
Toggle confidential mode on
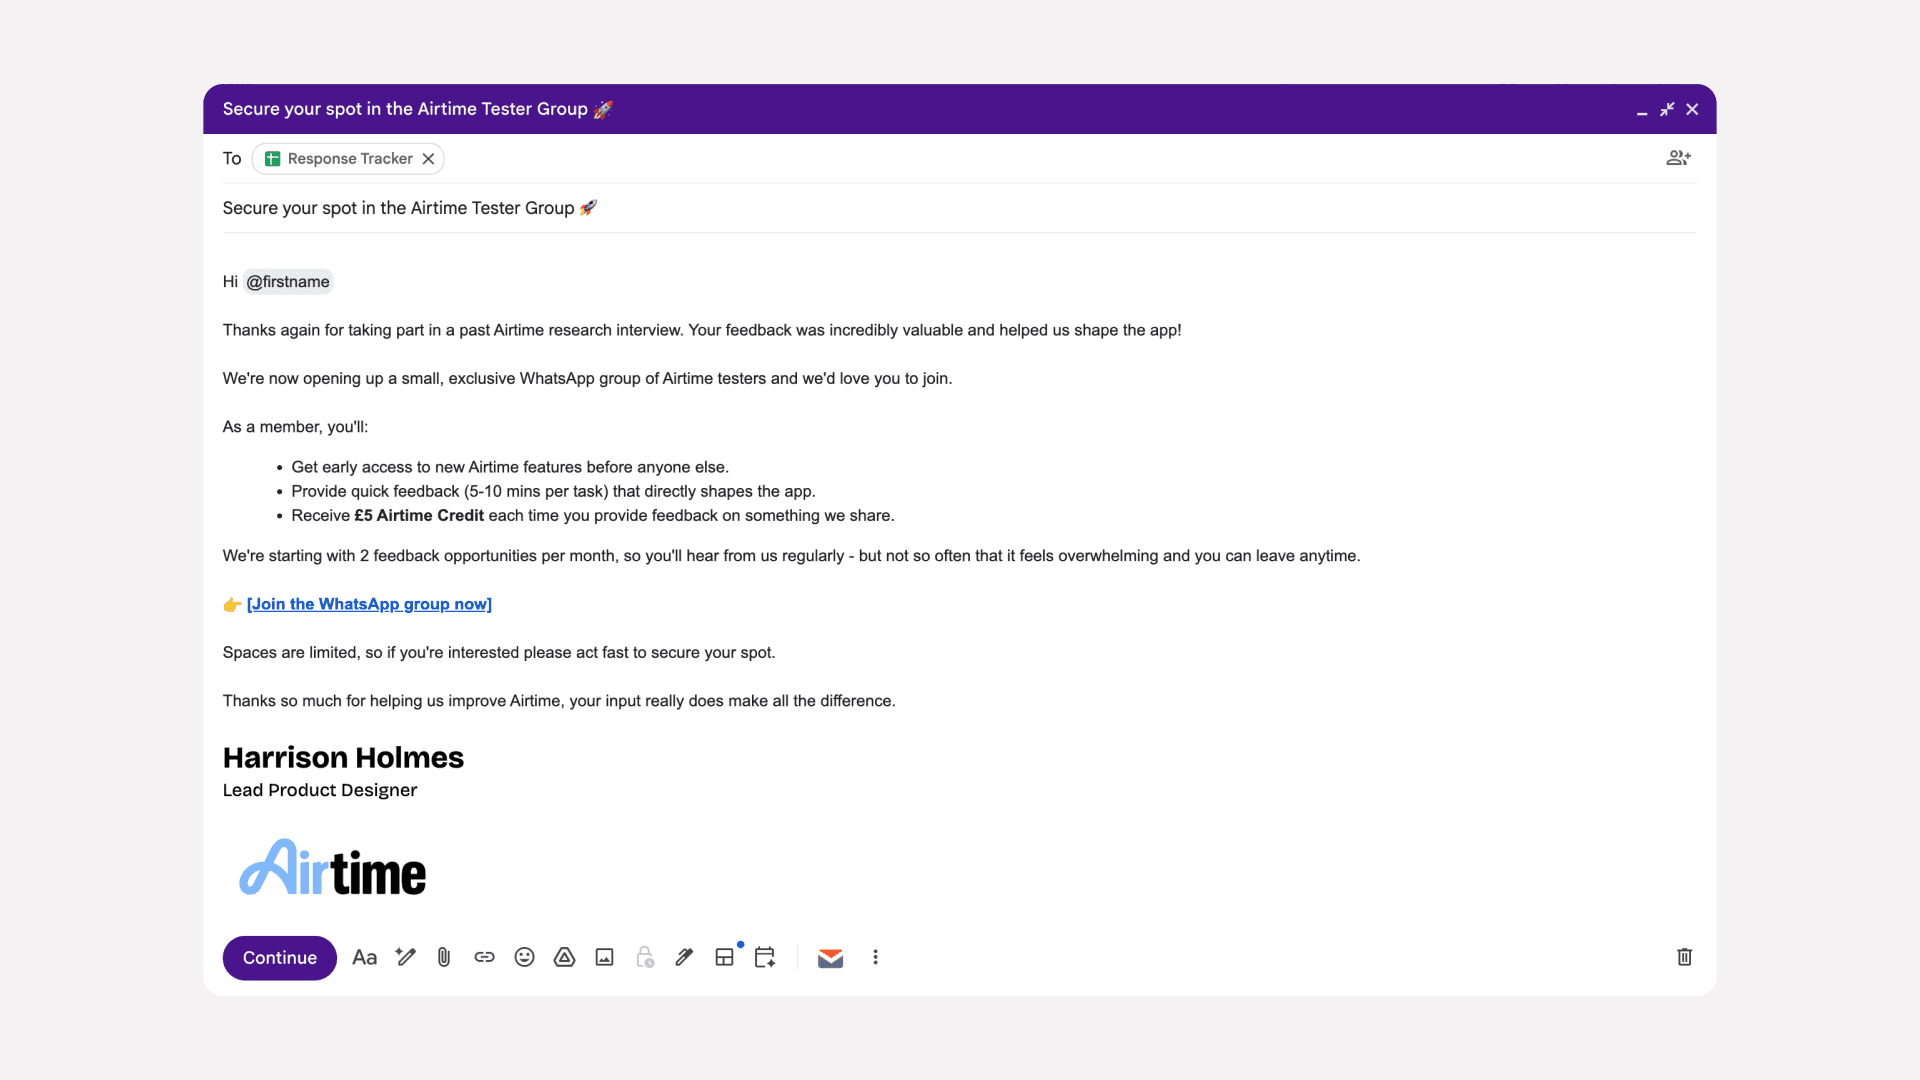[644, 957]
